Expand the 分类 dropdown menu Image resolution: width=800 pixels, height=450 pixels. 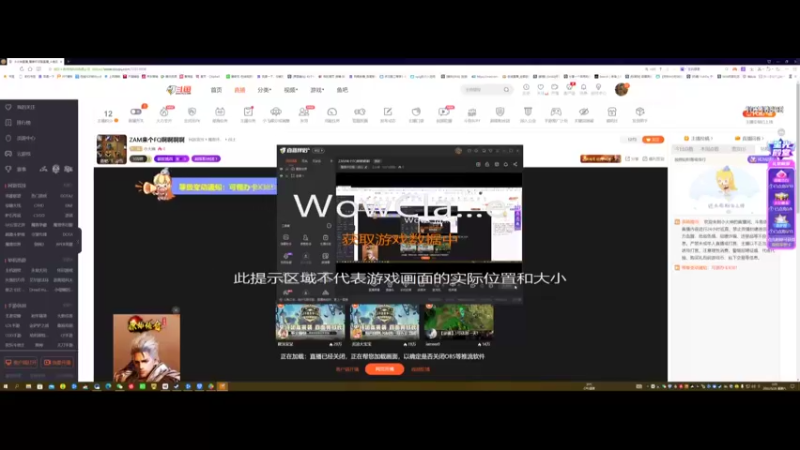264,90
